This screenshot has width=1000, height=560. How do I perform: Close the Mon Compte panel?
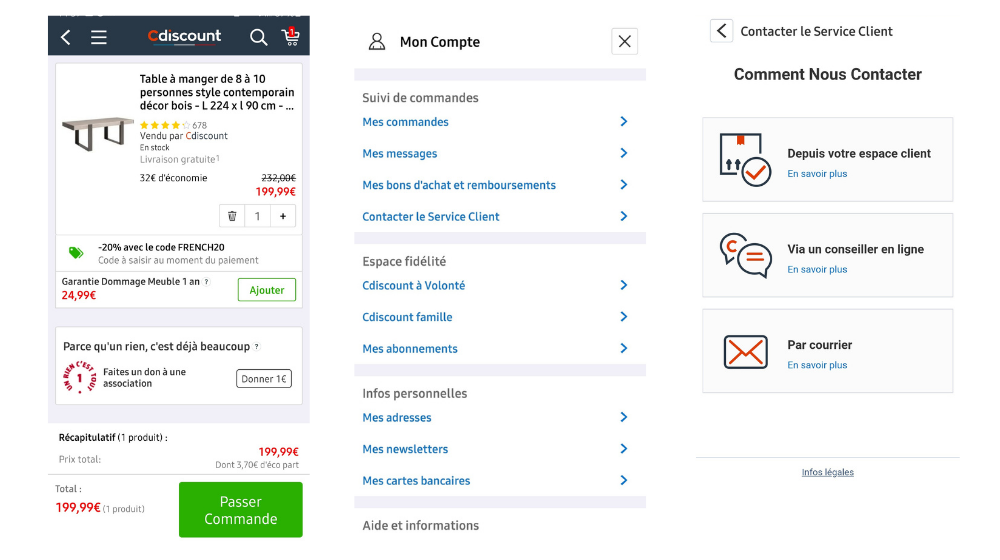tap(624, 41)
